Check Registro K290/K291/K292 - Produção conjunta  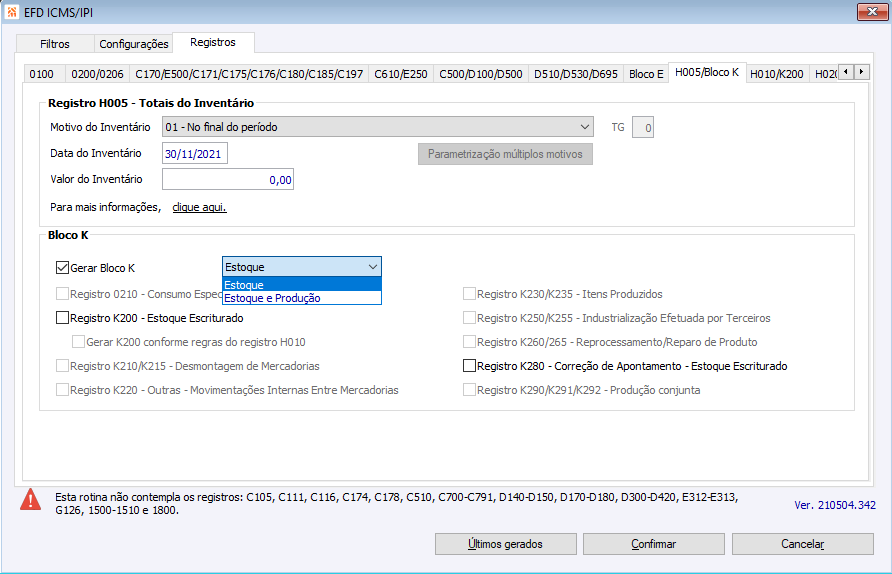[469, 390]
